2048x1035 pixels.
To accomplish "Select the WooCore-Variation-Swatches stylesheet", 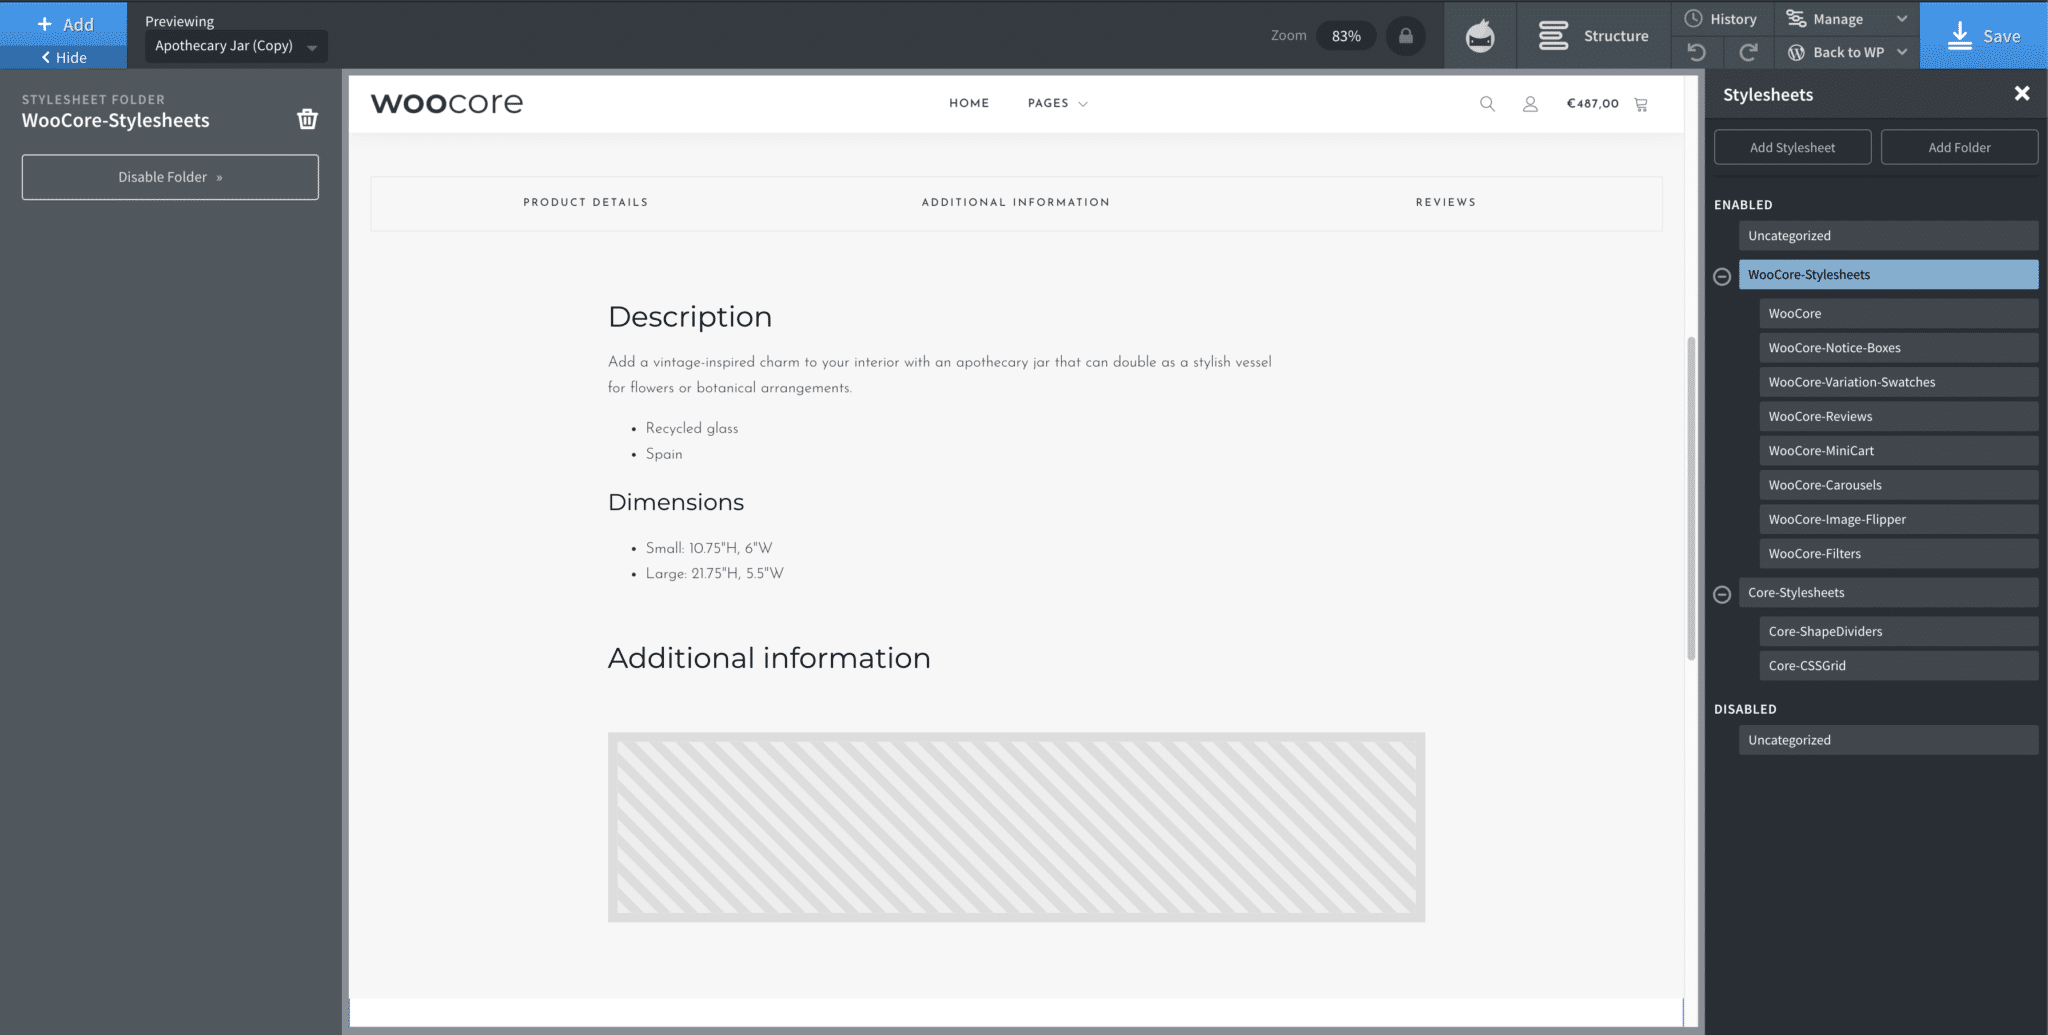I will click(x=1898, y=381).
